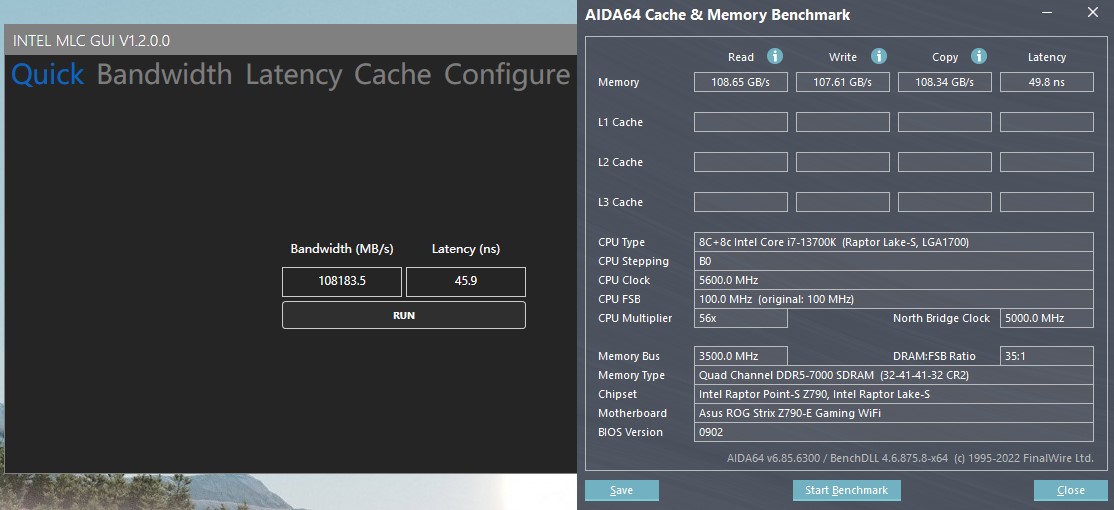Image resolution: width=1114 pixels, height=510 pixels.
Task: Click CPU Type i7-13700K value
Action: tap(894, 242)
